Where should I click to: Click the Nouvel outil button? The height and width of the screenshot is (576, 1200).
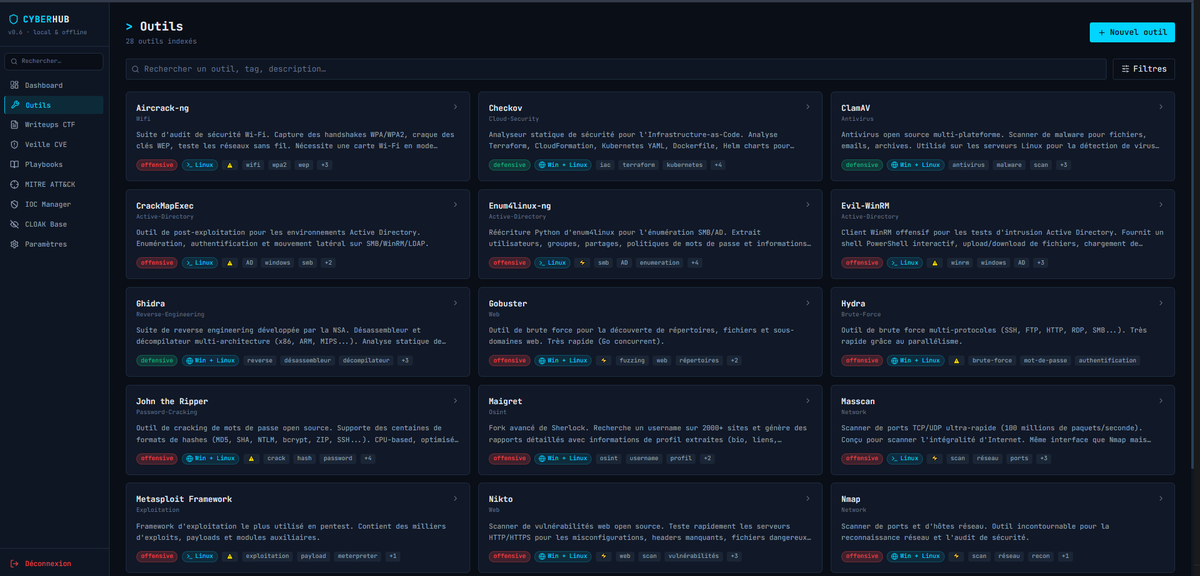click(1132, 32)
